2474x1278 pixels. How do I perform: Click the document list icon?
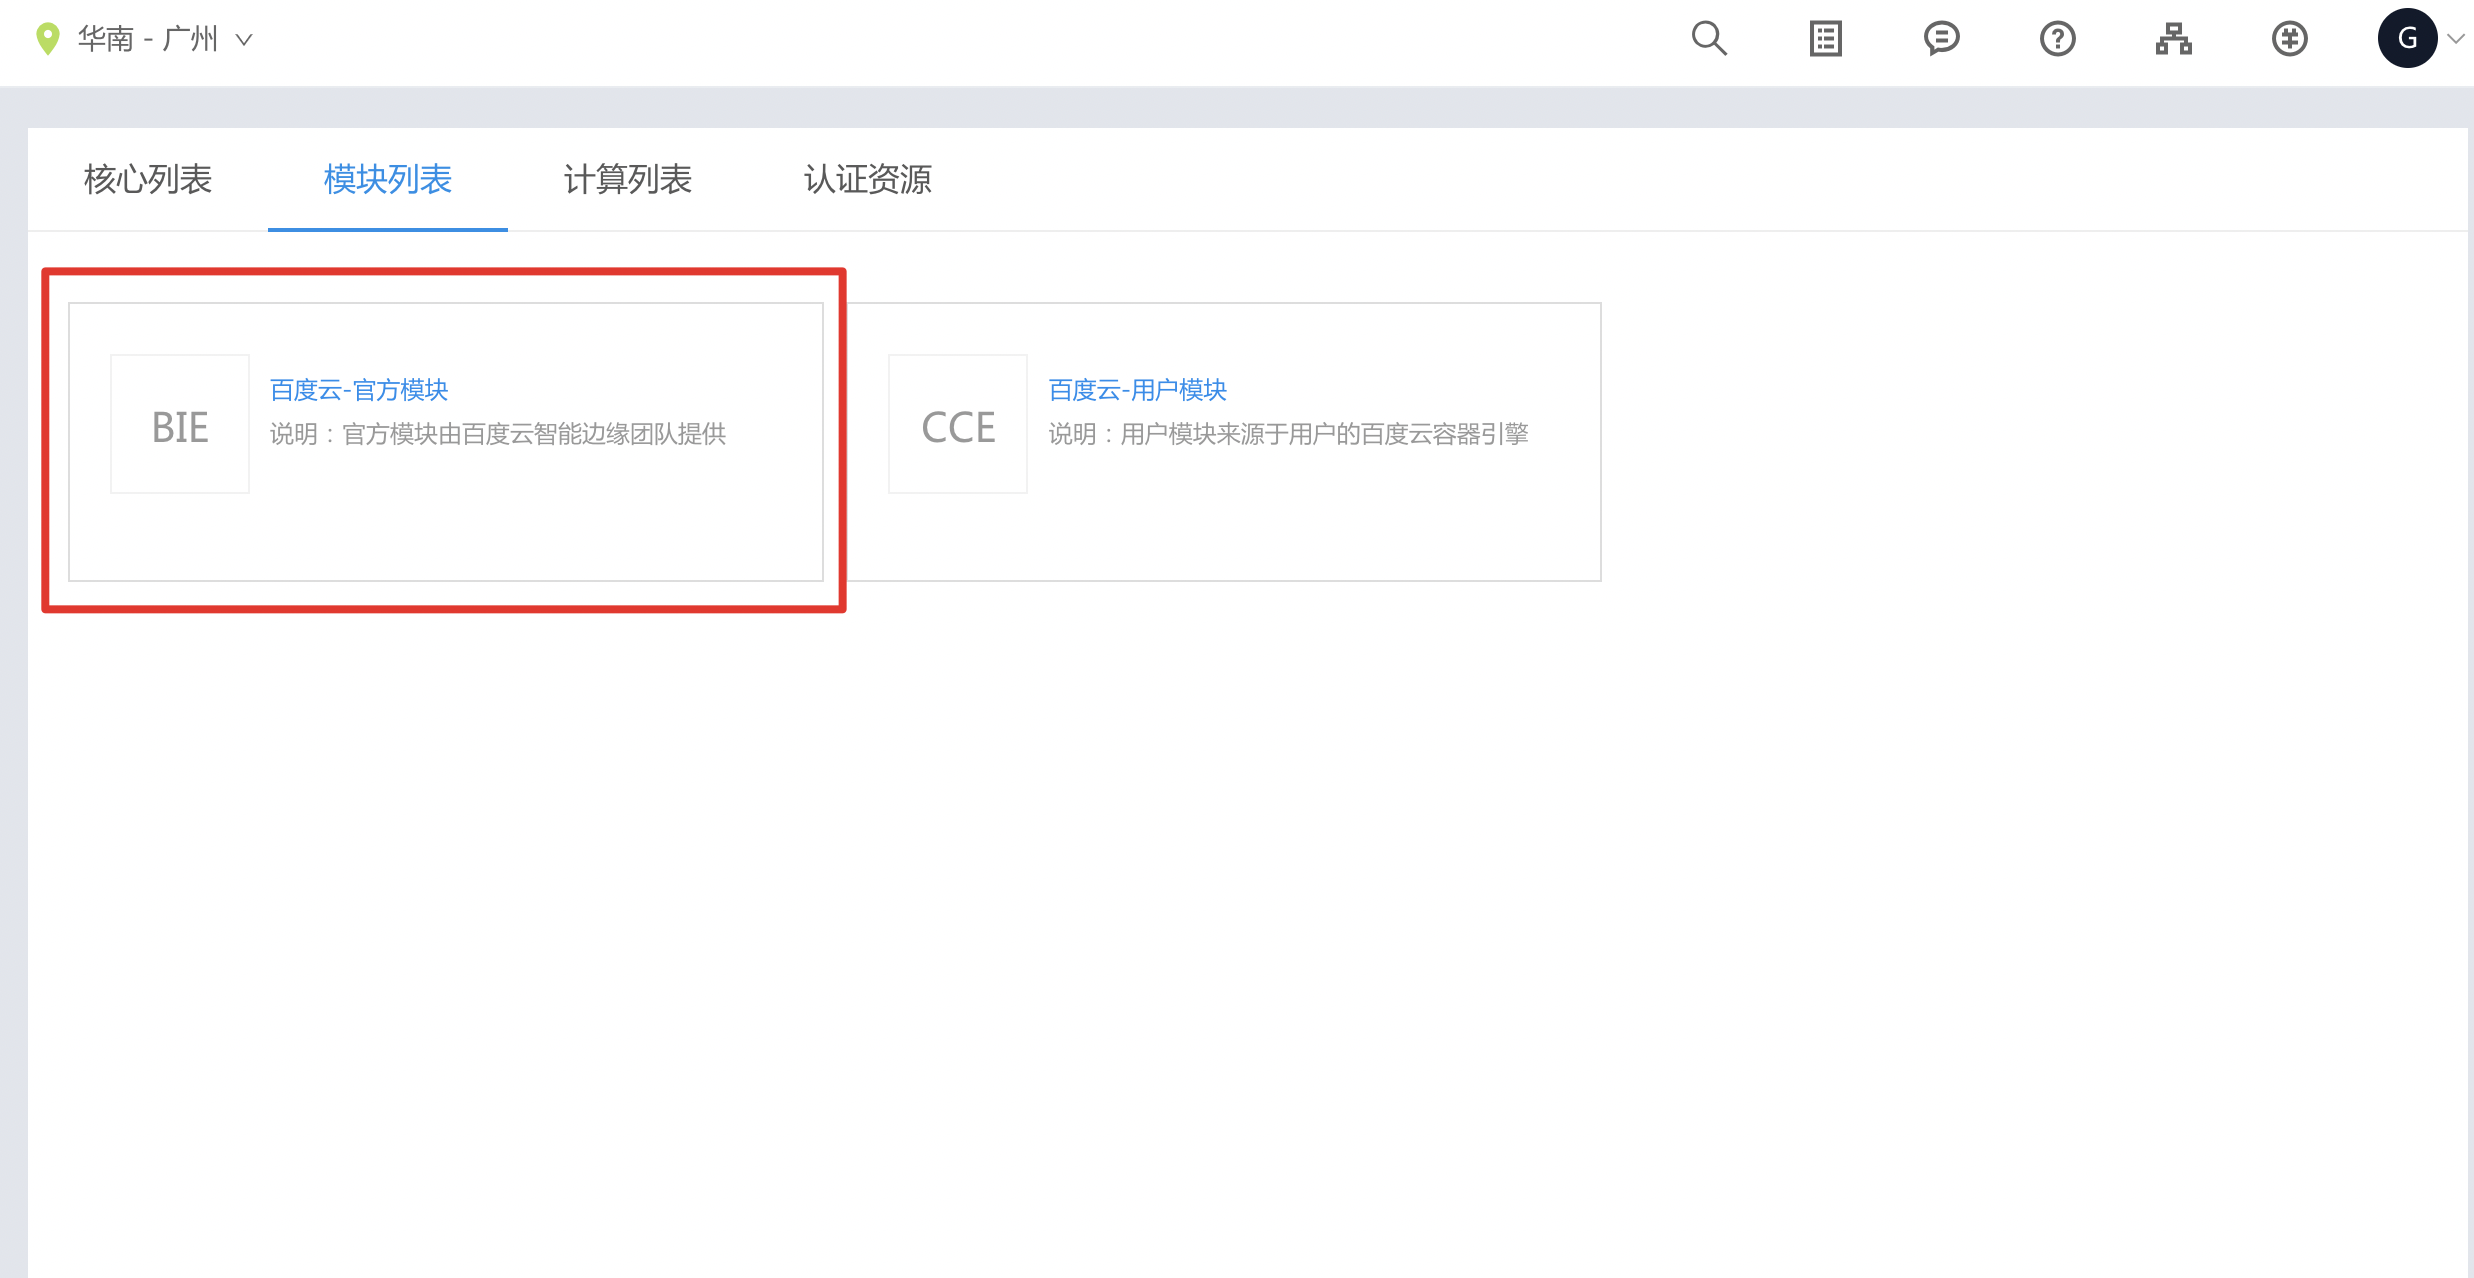click(x=1825, y=39)
